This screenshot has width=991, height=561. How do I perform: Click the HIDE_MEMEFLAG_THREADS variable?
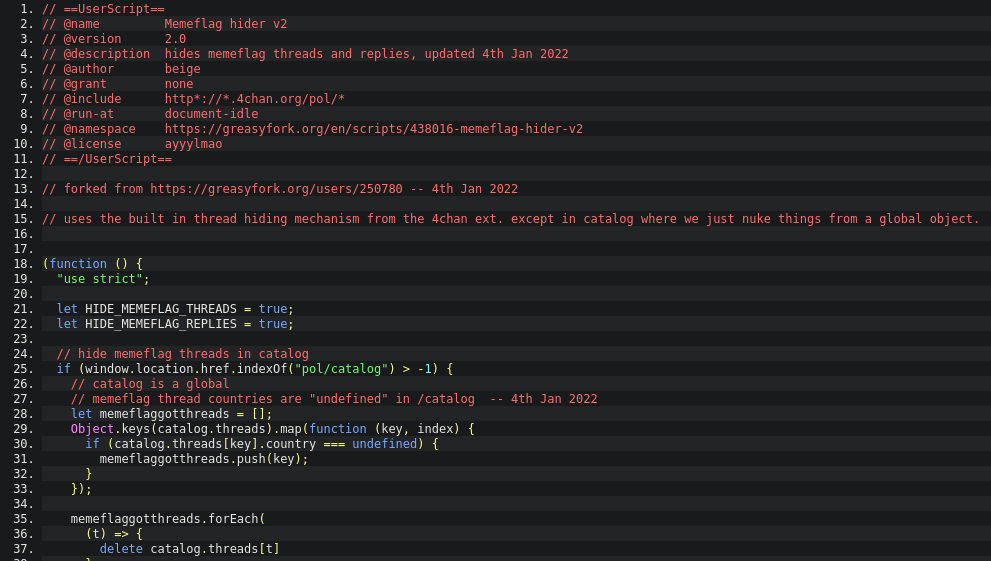[x=161, y=309]
